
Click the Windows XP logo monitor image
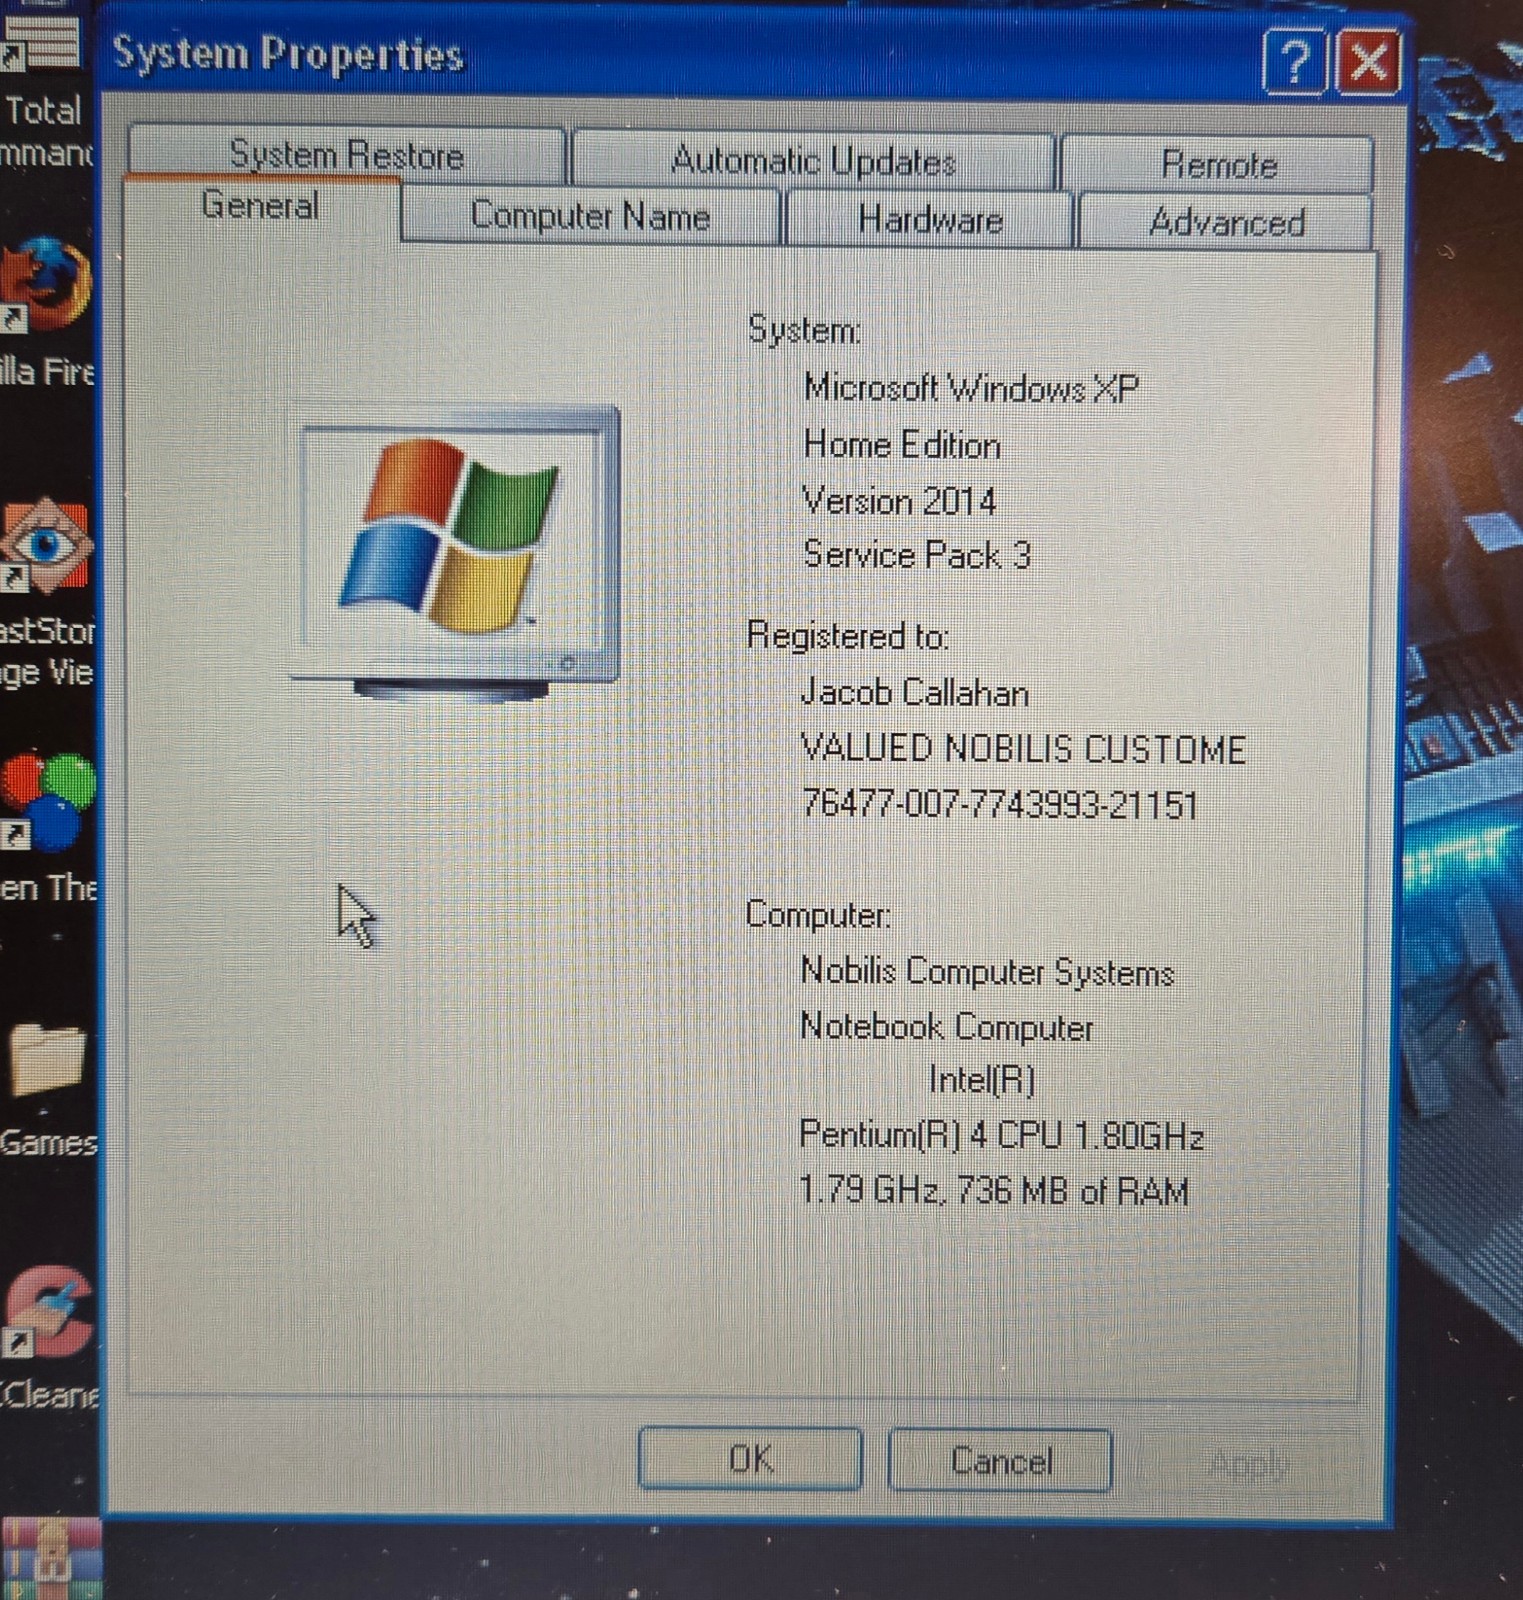(456, 552)
